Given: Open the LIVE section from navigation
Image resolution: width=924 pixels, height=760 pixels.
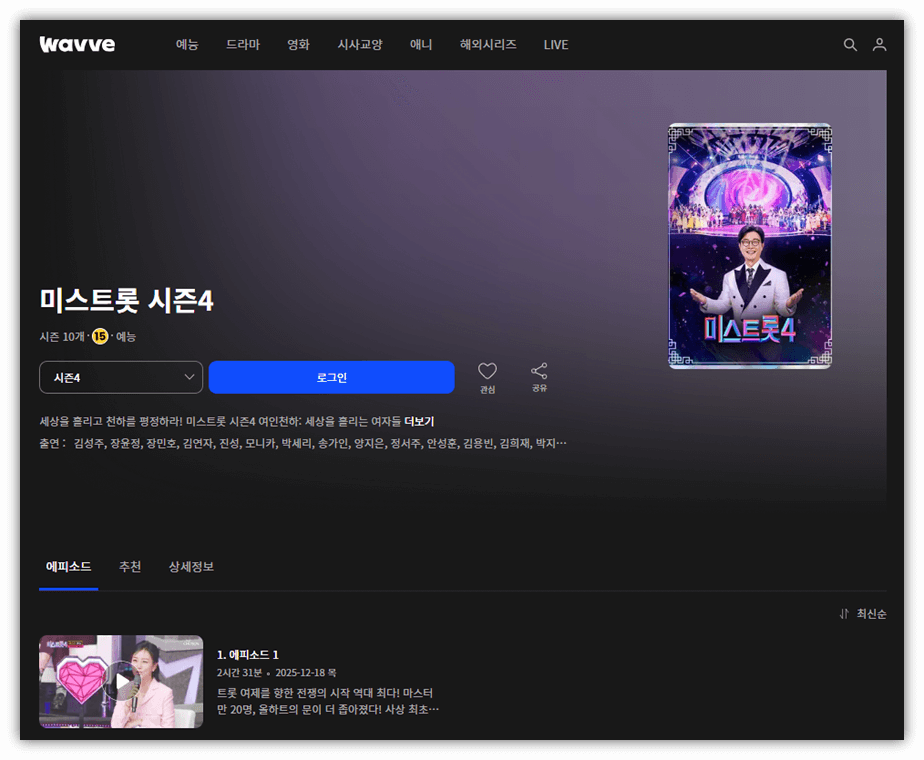Looking at the screenshot, I should point(556,44).
